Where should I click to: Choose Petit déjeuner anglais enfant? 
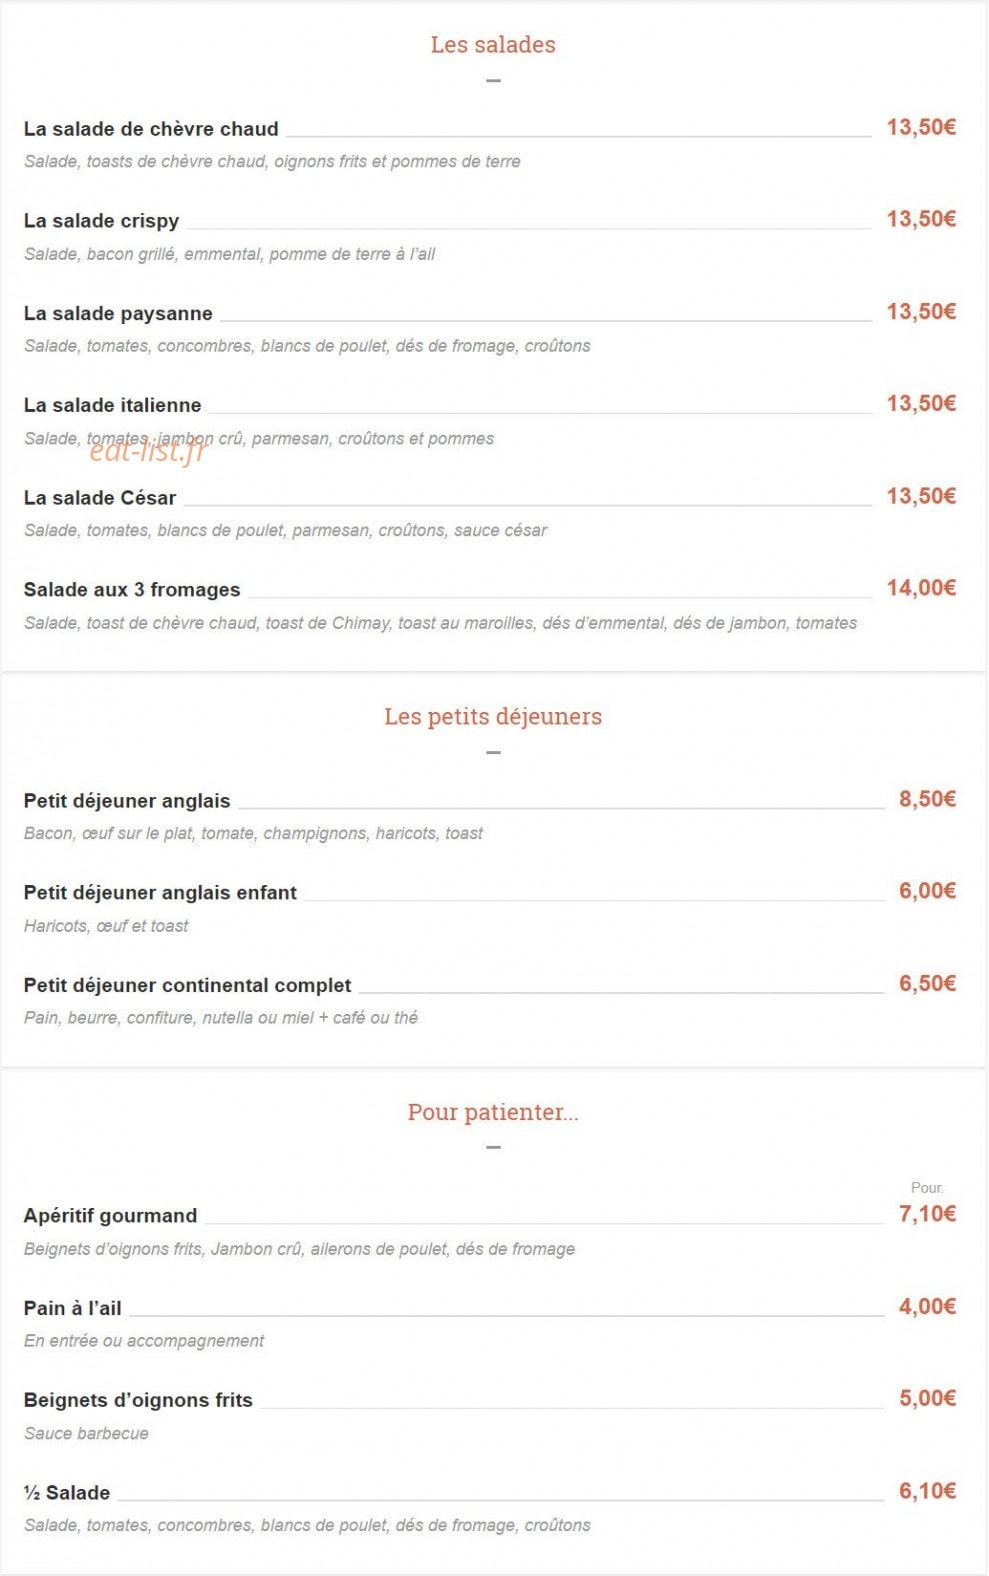click(x=160, y=893)
